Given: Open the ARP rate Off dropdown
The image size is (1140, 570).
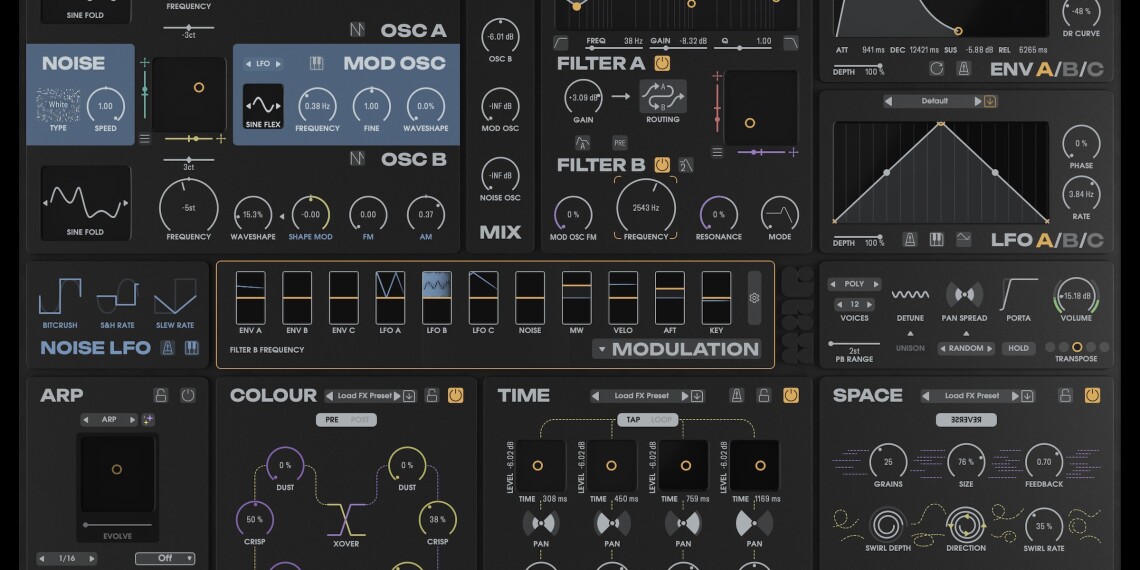Looking at the screenshot, I should click(x=165, y=559).
